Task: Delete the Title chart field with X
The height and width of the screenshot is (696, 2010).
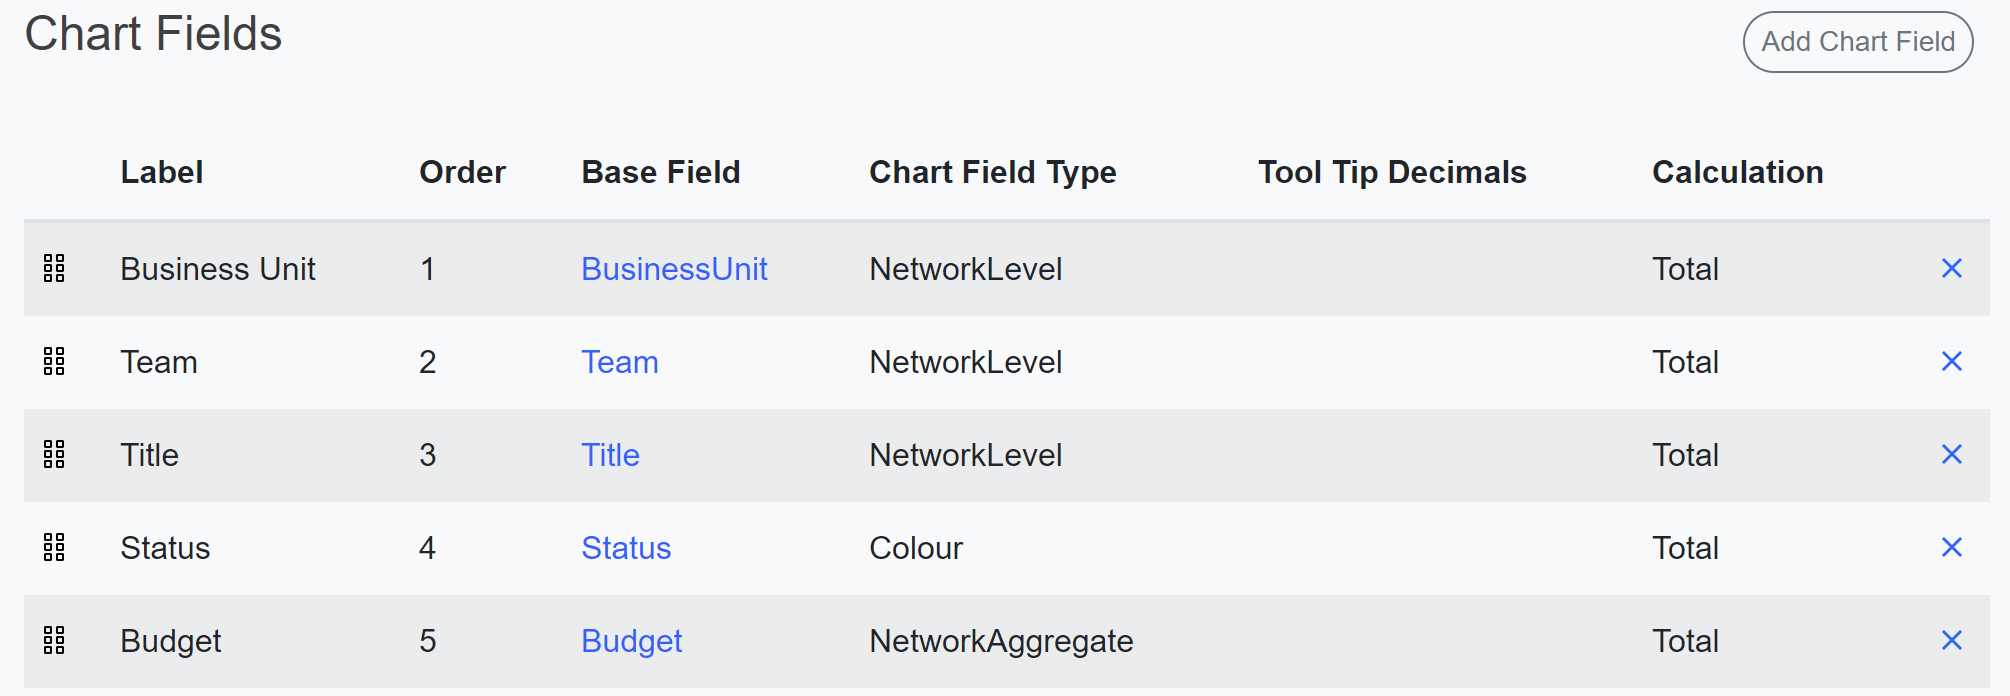Action: 1951,454
